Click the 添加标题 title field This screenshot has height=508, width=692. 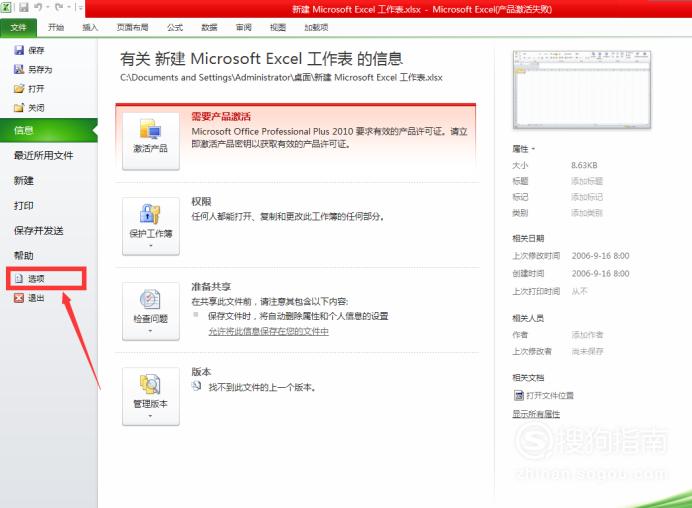pos(587,181)
